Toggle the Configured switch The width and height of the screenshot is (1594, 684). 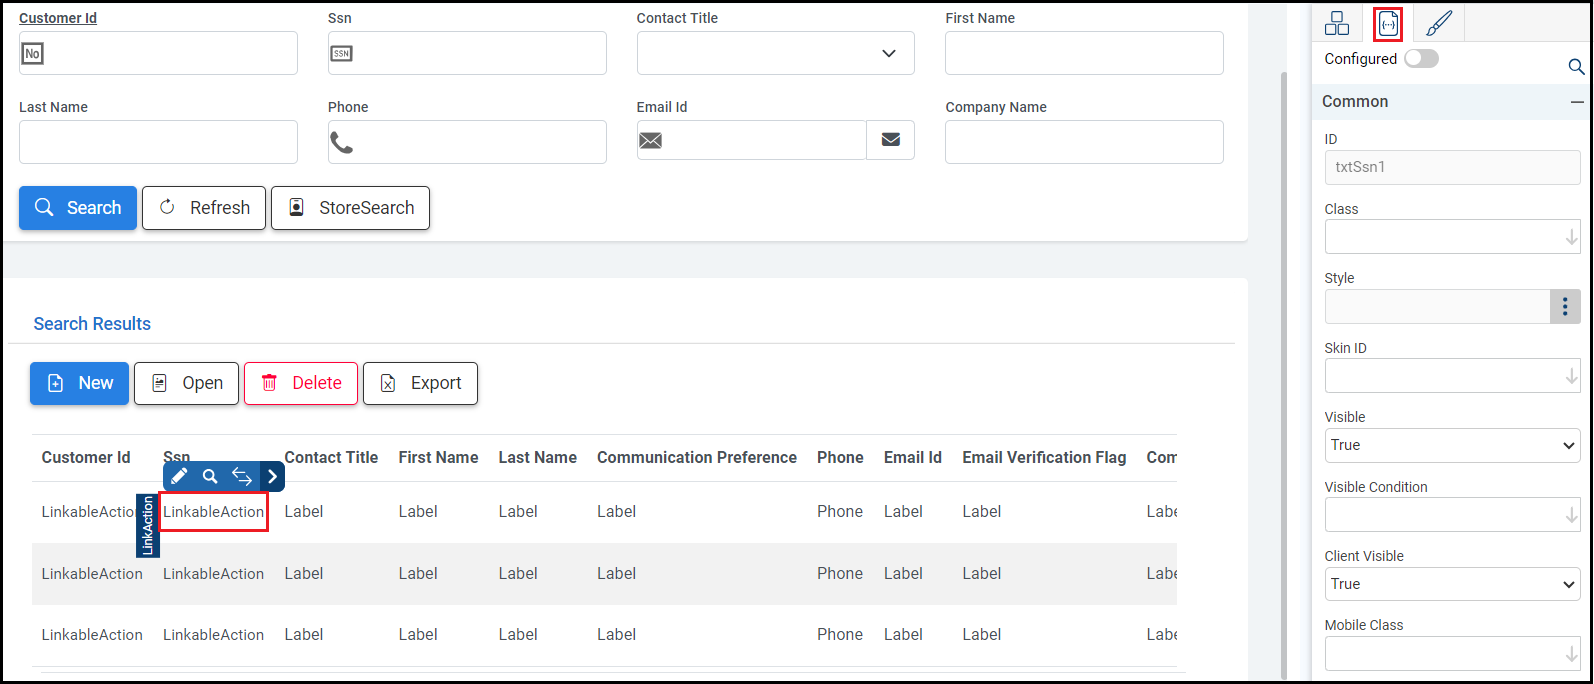tap(1421, 59)
